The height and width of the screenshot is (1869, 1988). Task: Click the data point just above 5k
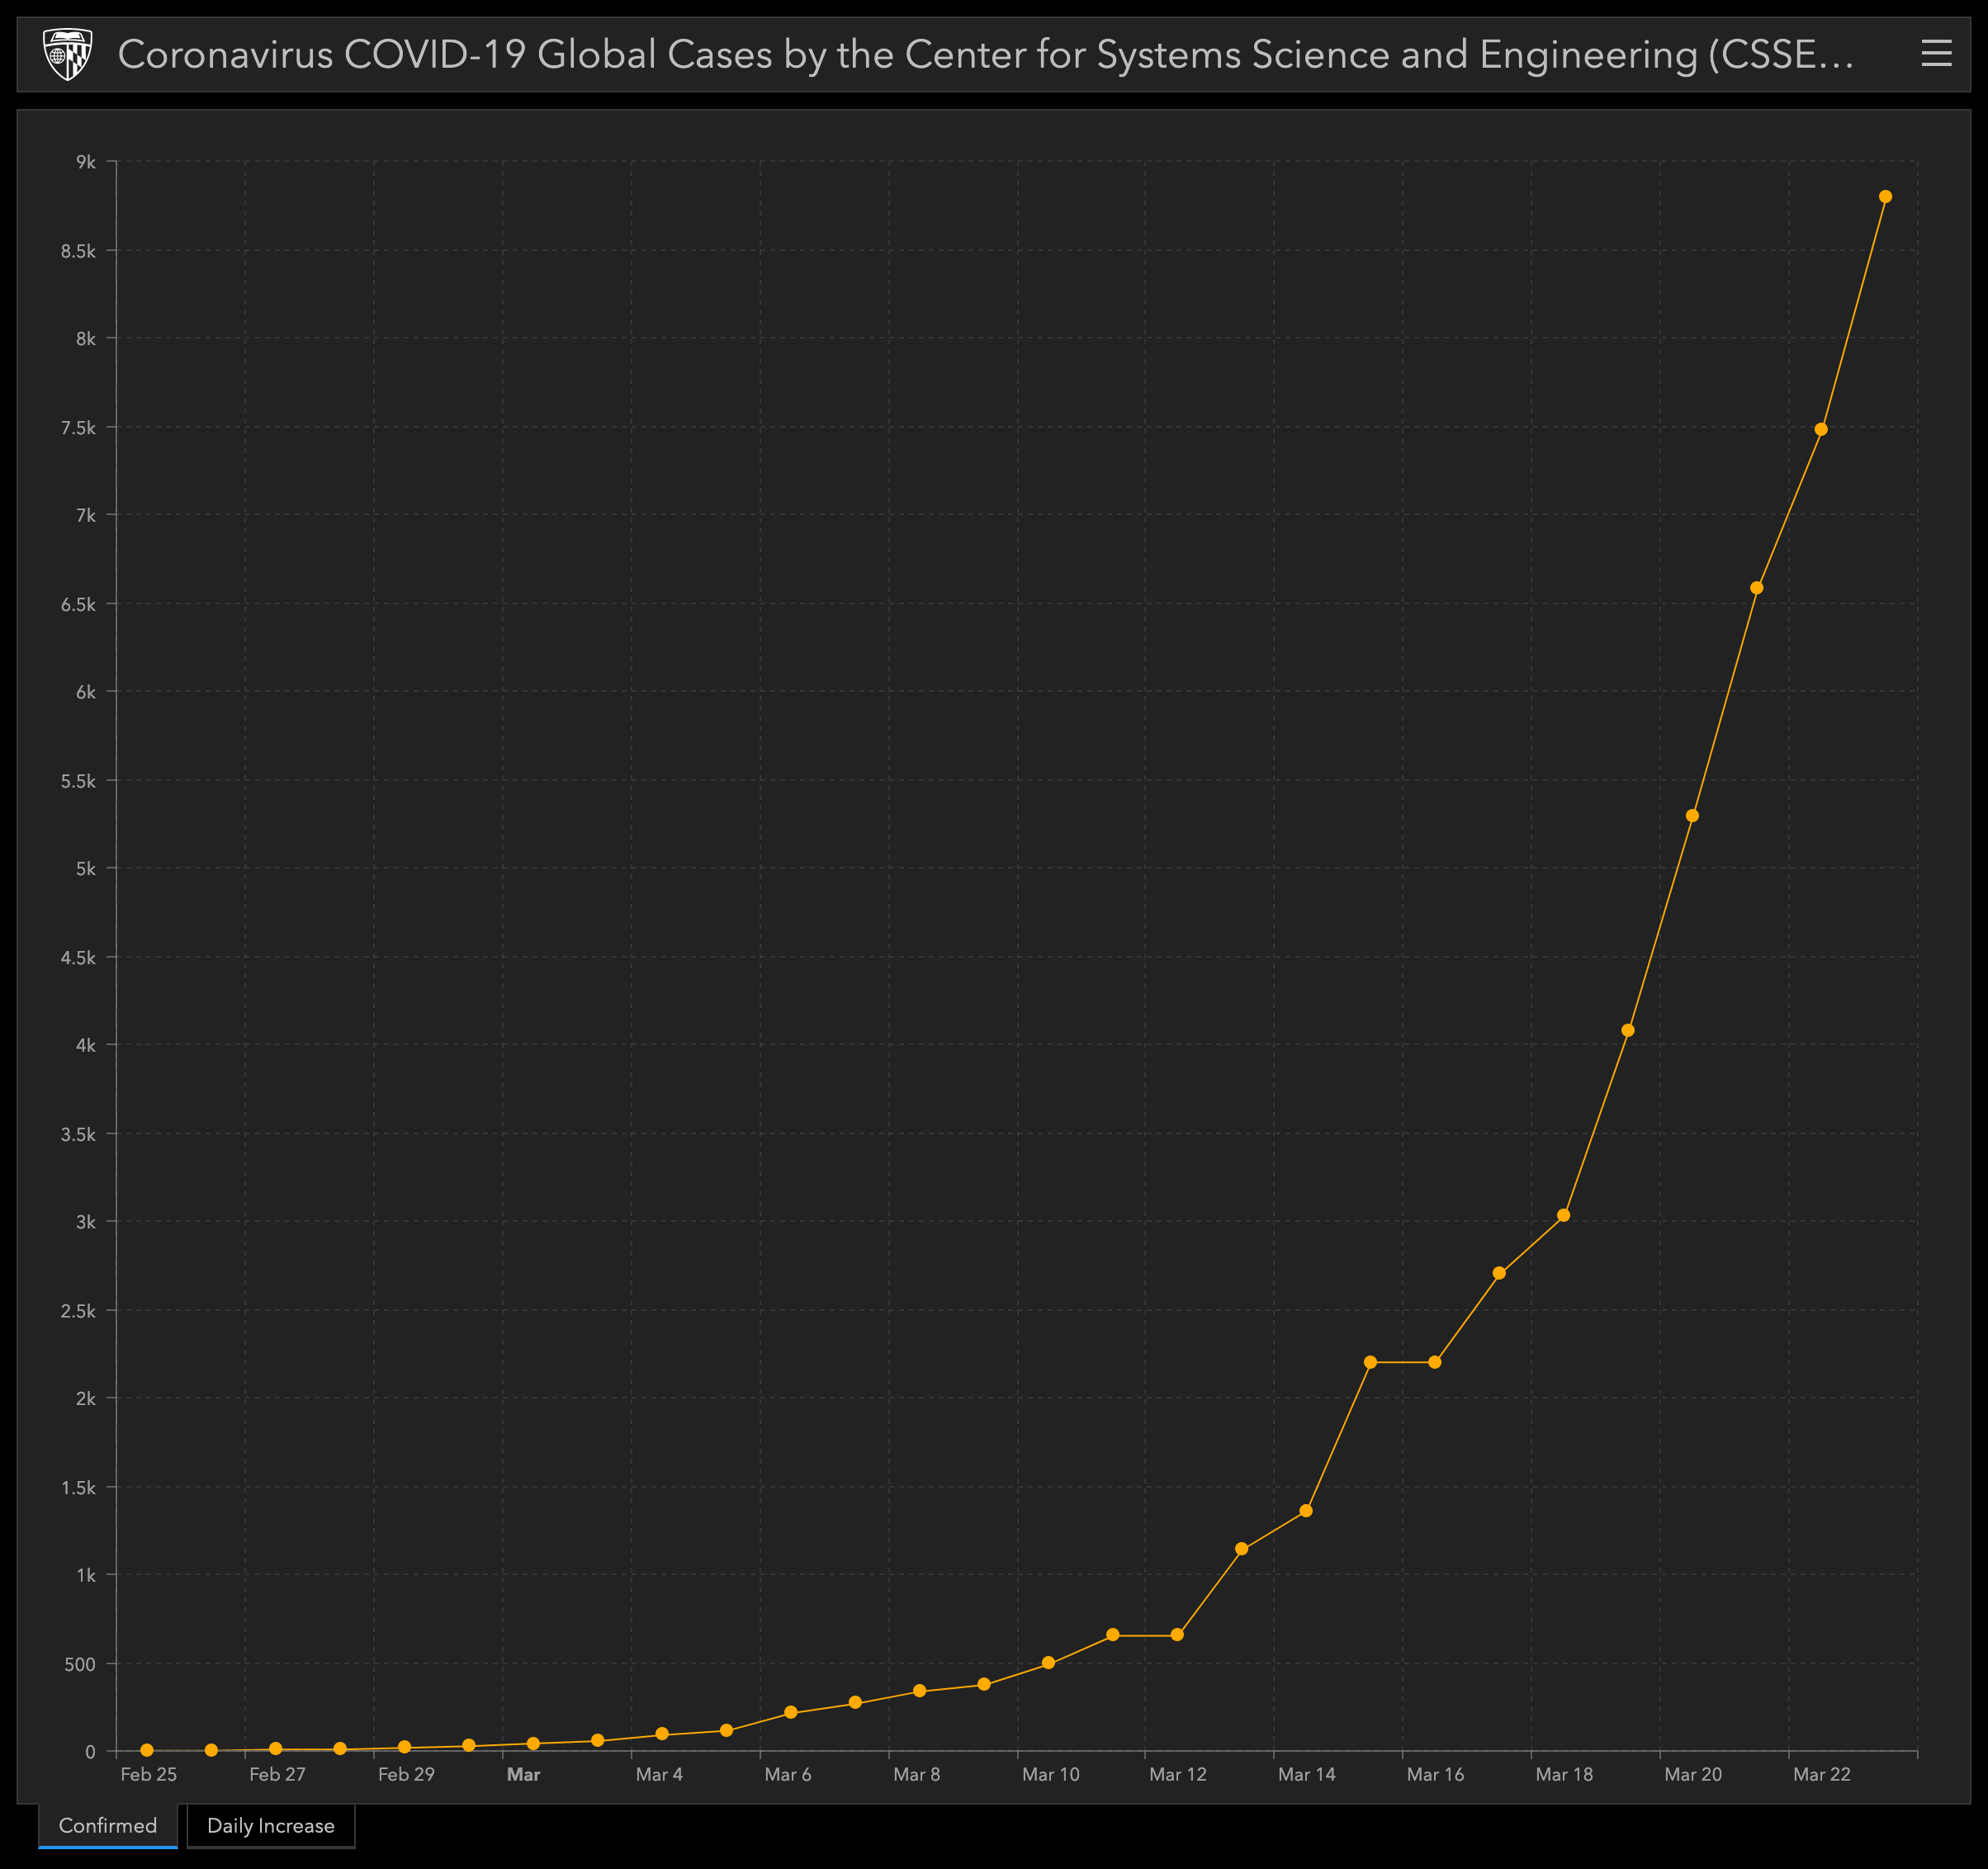click(1692, 816)
